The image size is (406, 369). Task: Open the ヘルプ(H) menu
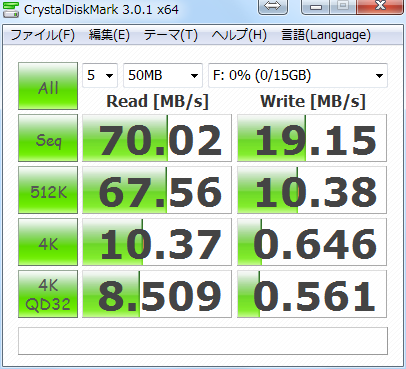[x=239, y=35]
